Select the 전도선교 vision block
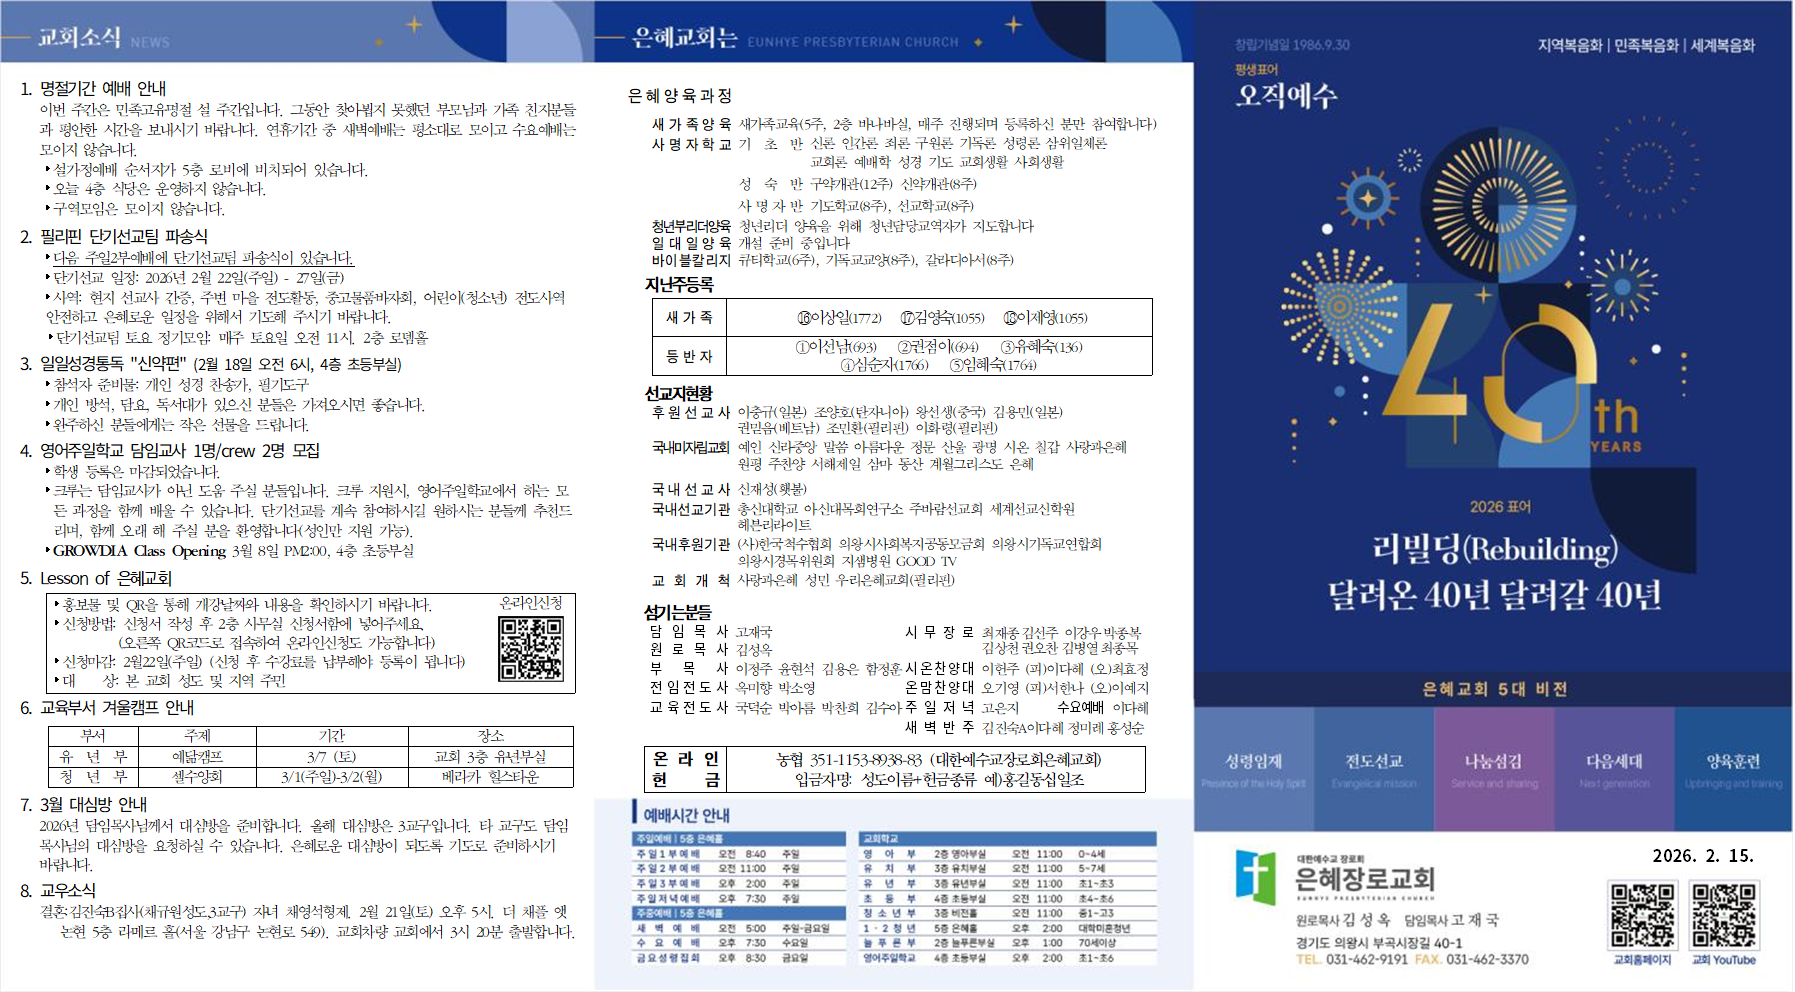 [1374, 769]
